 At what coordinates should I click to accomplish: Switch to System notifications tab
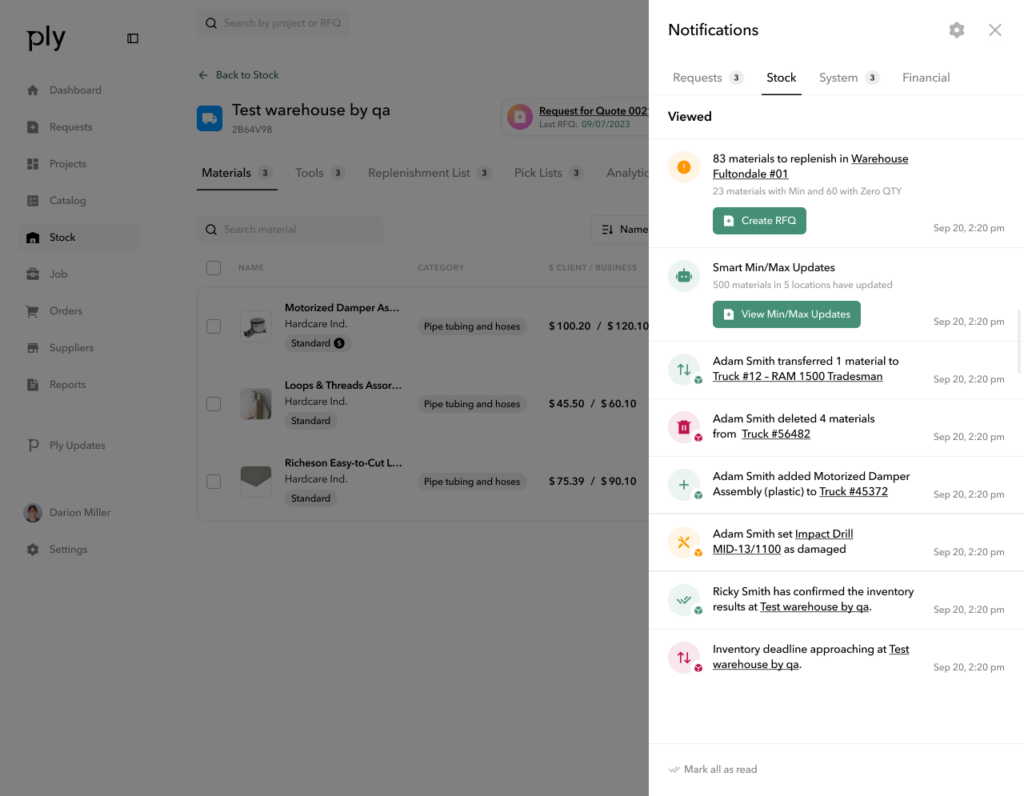pyautogui.click(x=849, y=78)
